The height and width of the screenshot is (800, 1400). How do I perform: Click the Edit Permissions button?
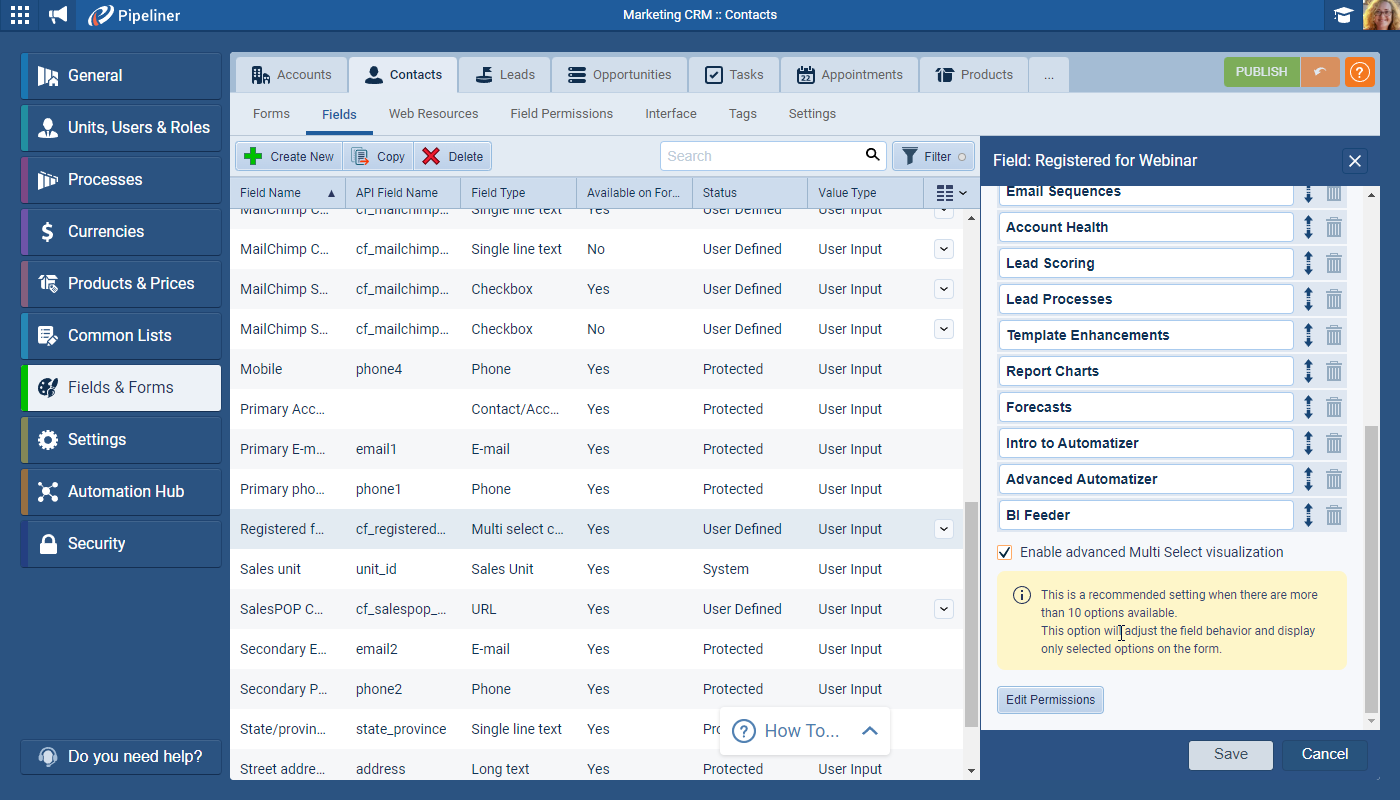pyautogui.click(x=1050, y=700)
